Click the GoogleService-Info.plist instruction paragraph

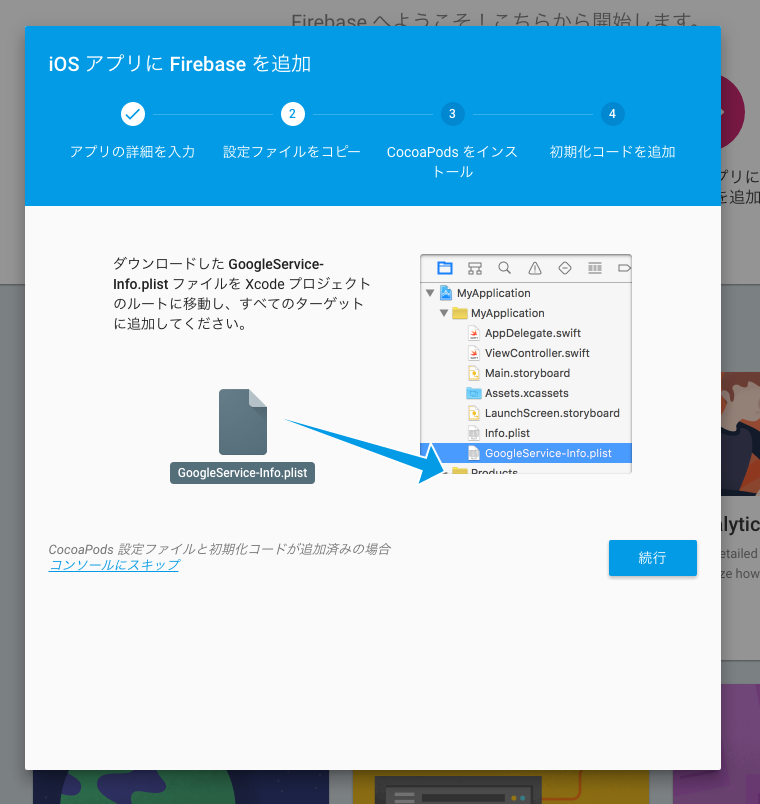pos(241,294)
